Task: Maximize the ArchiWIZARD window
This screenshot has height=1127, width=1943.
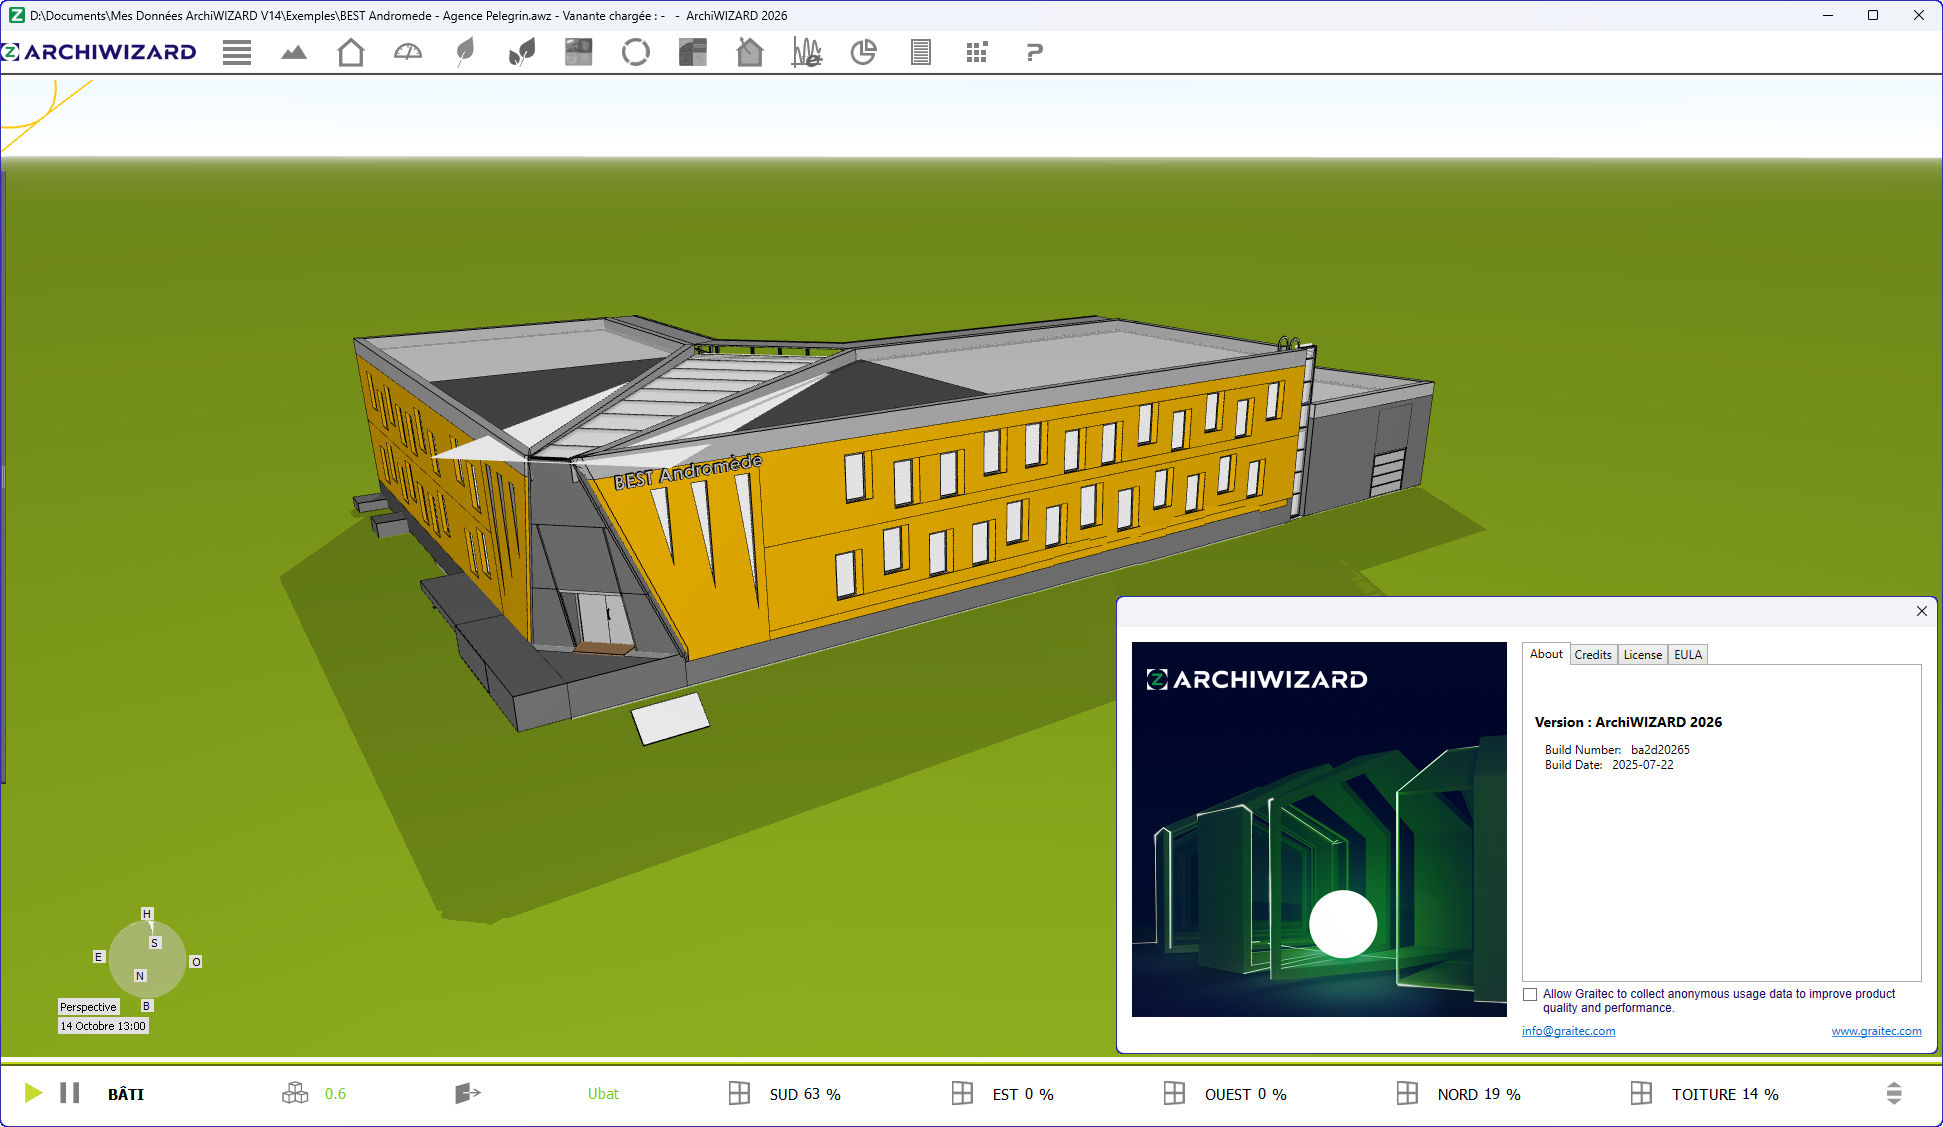Action: pyautogui.click(x=1873, y=15)
